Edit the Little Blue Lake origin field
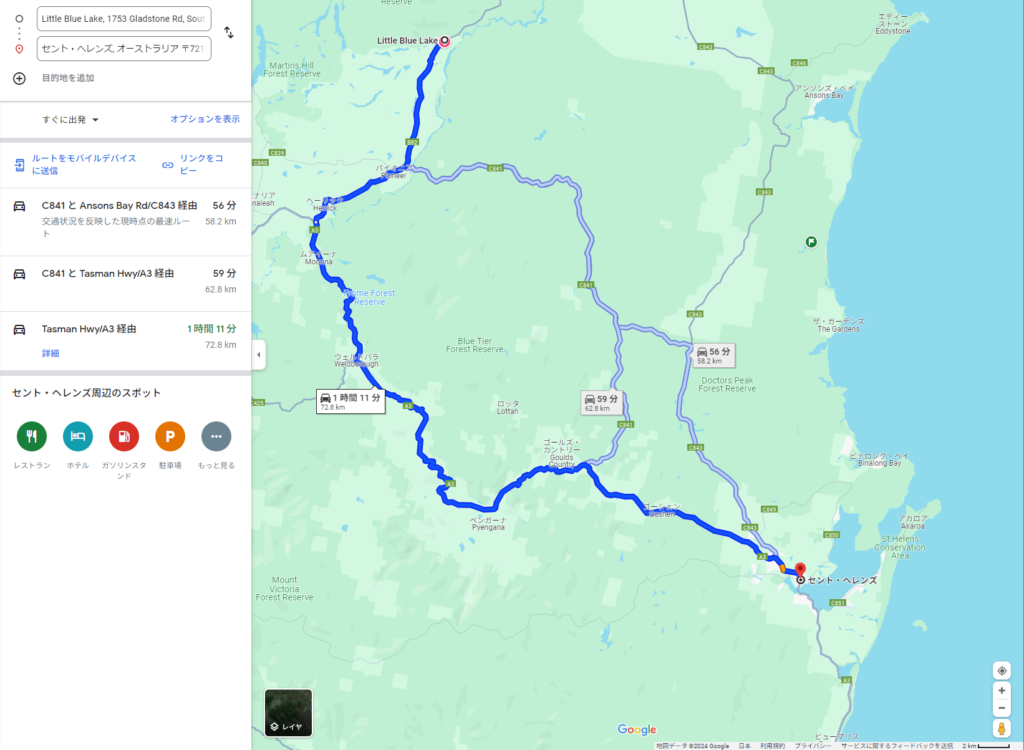 pyautogui.click(x=124, y=19)
